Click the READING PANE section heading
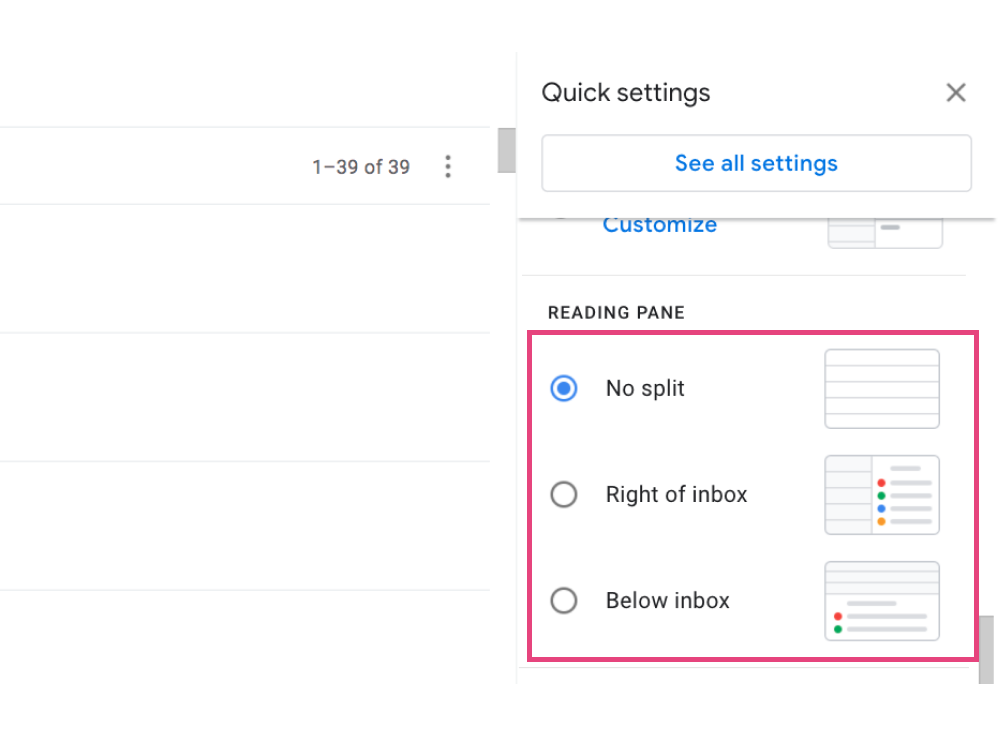The height and width of the screenshot is (735, 1000). coord(616,312)
